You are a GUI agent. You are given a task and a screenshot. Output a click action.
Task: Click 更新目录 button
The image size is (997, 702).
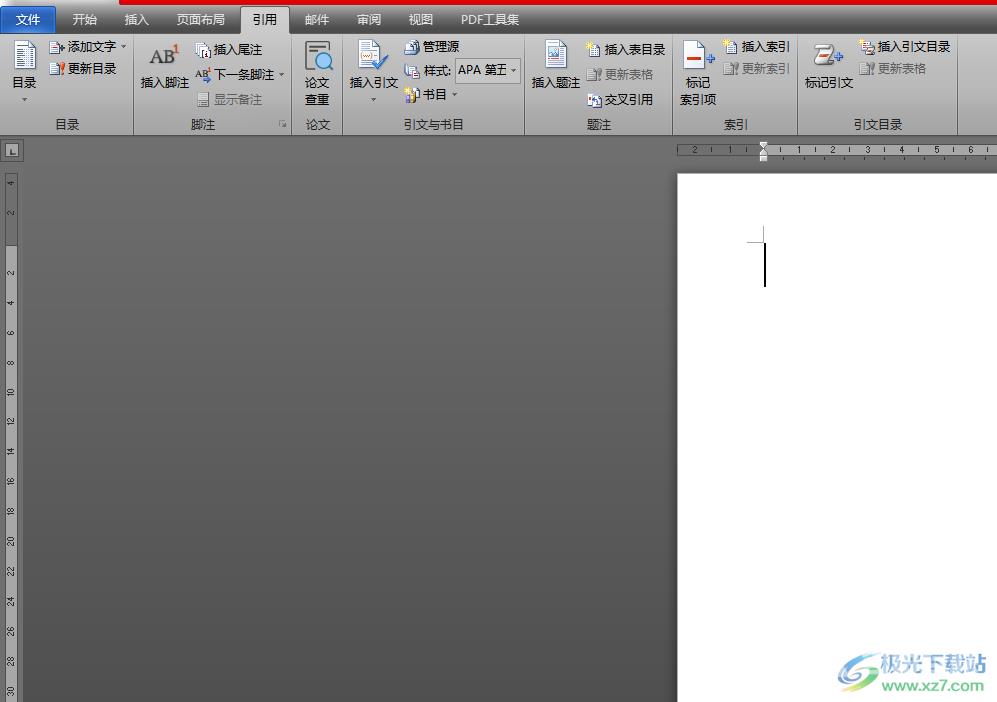point(83,69)
